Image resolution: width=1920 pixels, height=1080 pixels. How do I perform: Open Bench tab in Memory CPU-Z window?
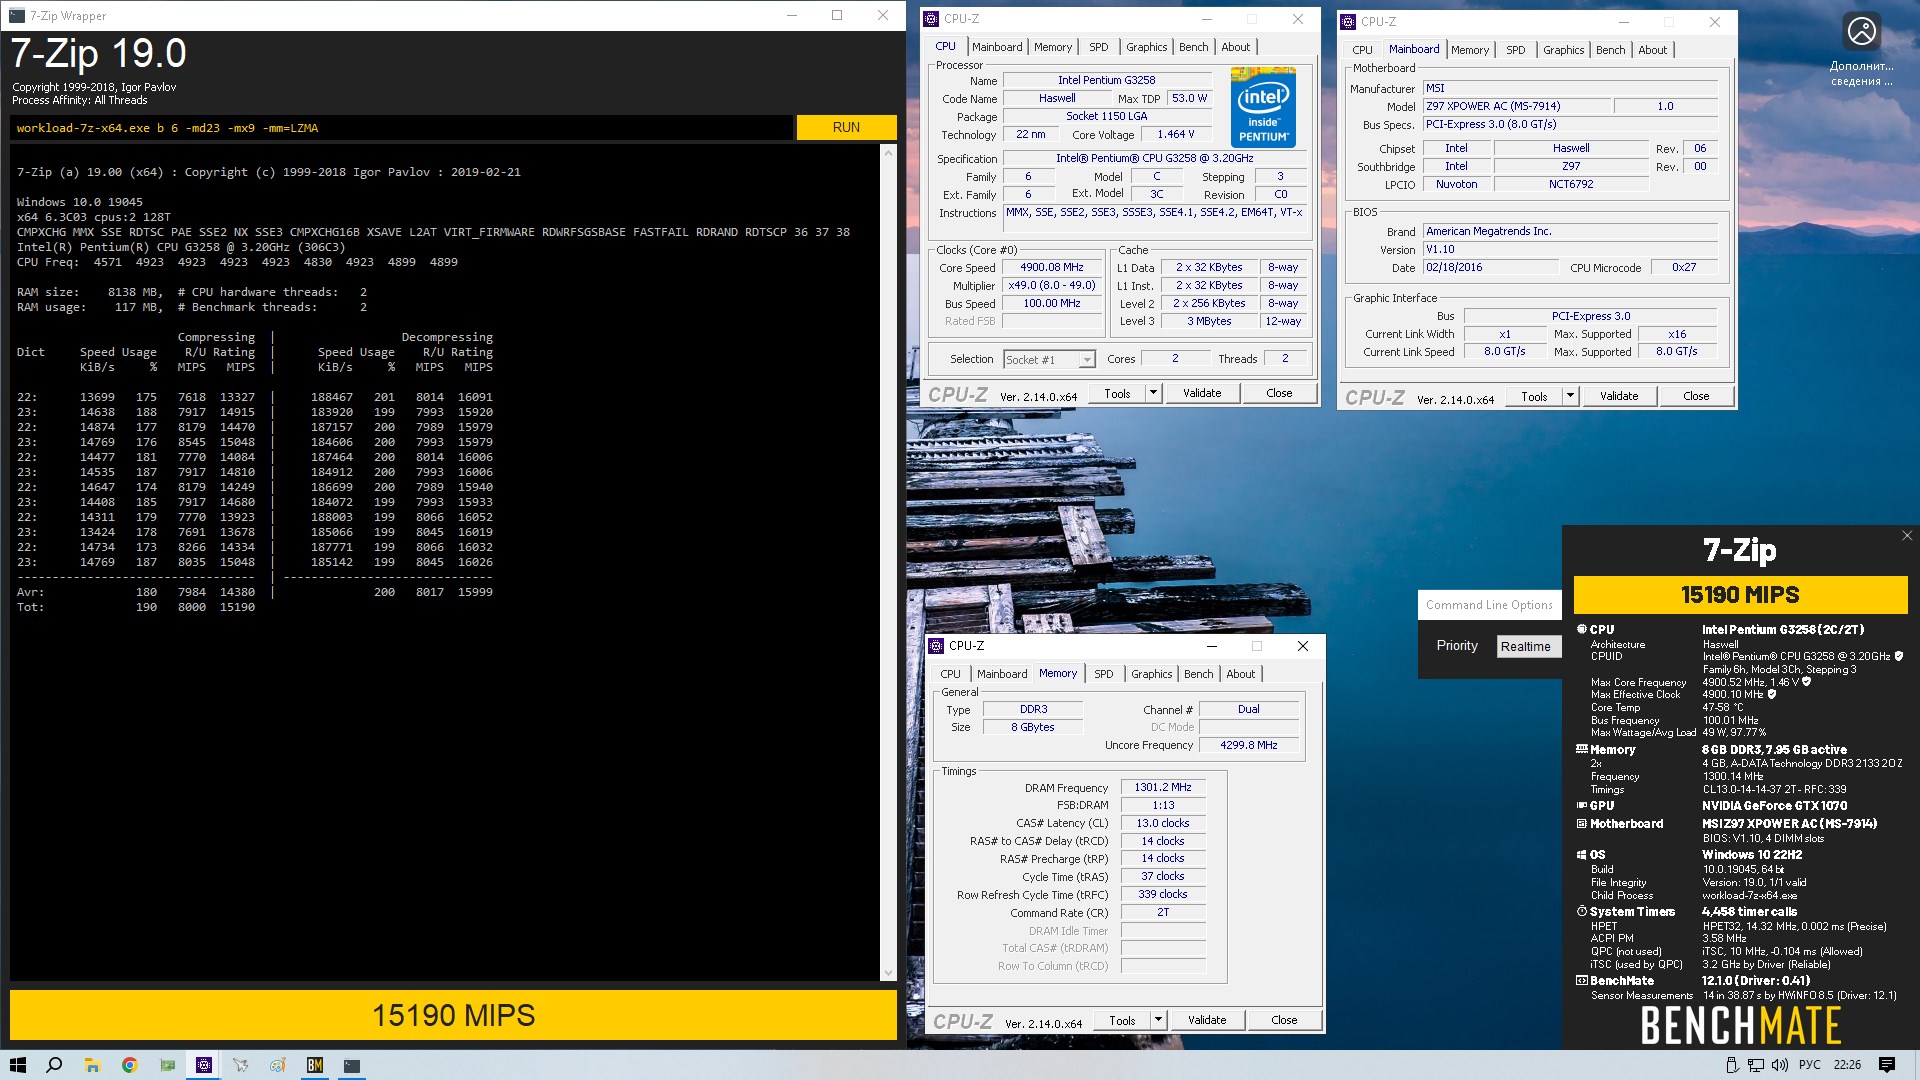click(1198, 674)
